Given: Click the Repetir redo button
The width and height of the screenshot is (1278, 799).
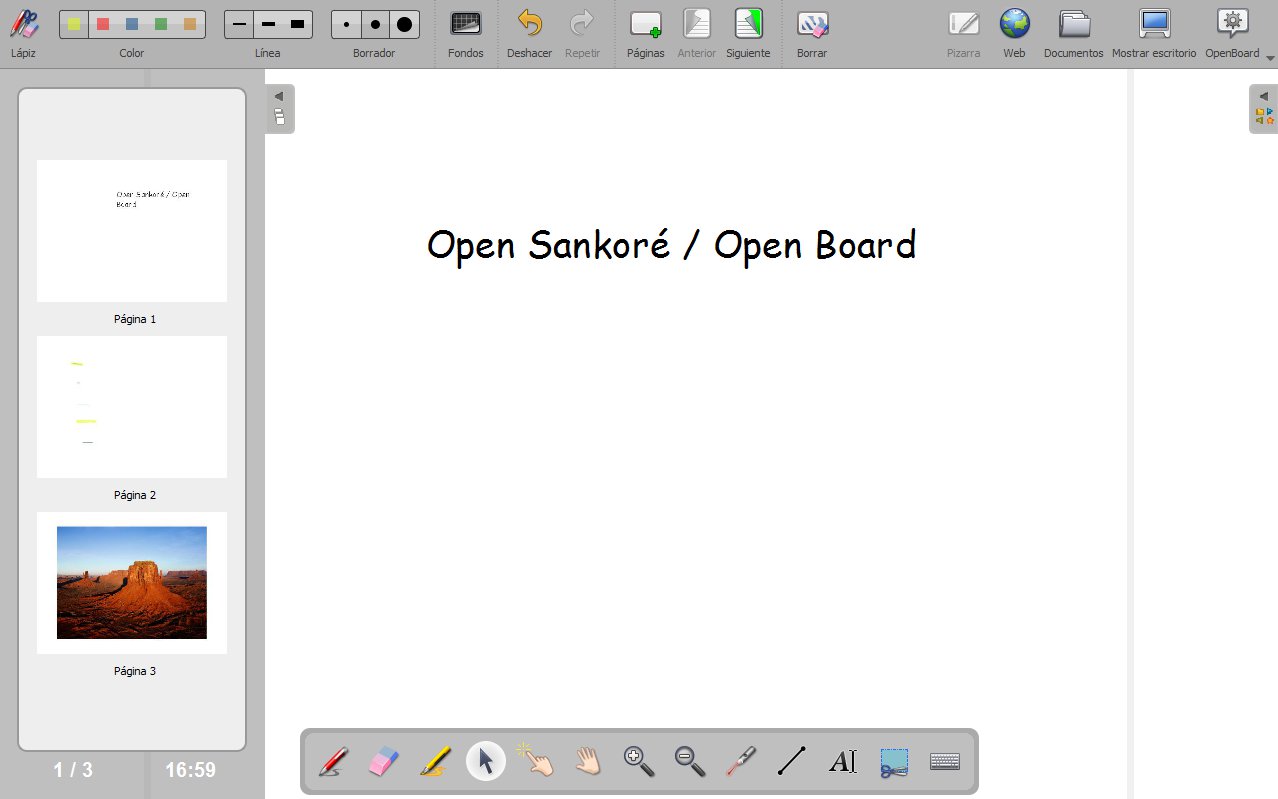Looking at the screenshot, I should point(582,33).
